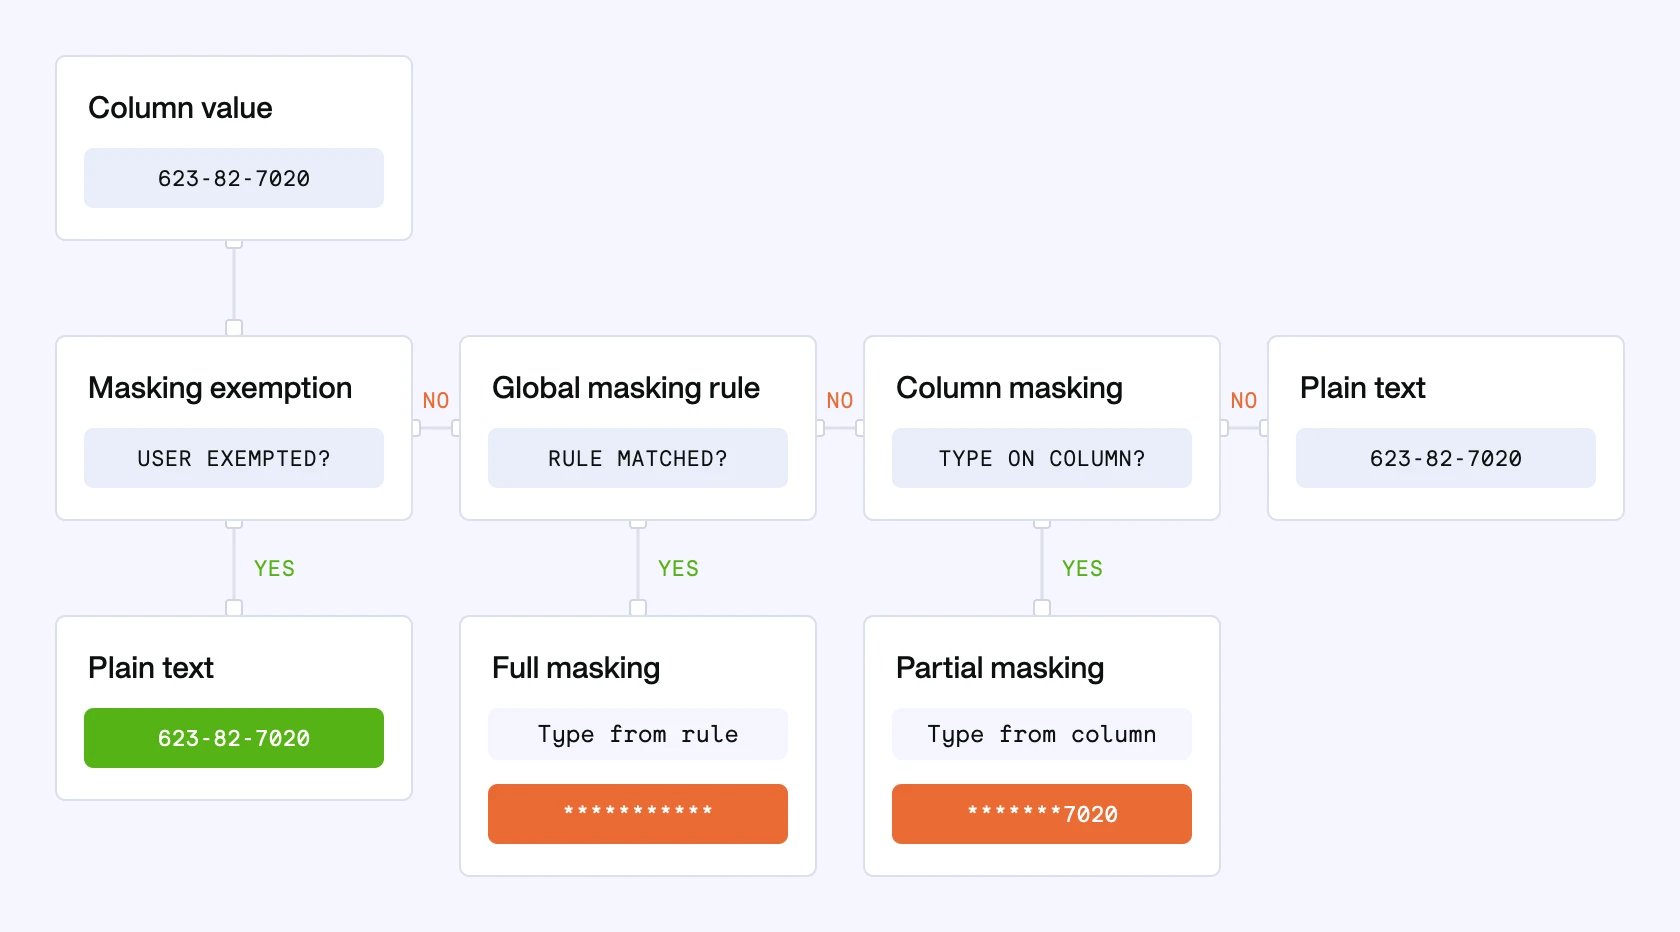Viewport: 1680px width, 932px height.
Task: Select the 623-82-7020 value in right Plain text card
Action: pyautogui.click(x=1446, y=458)
